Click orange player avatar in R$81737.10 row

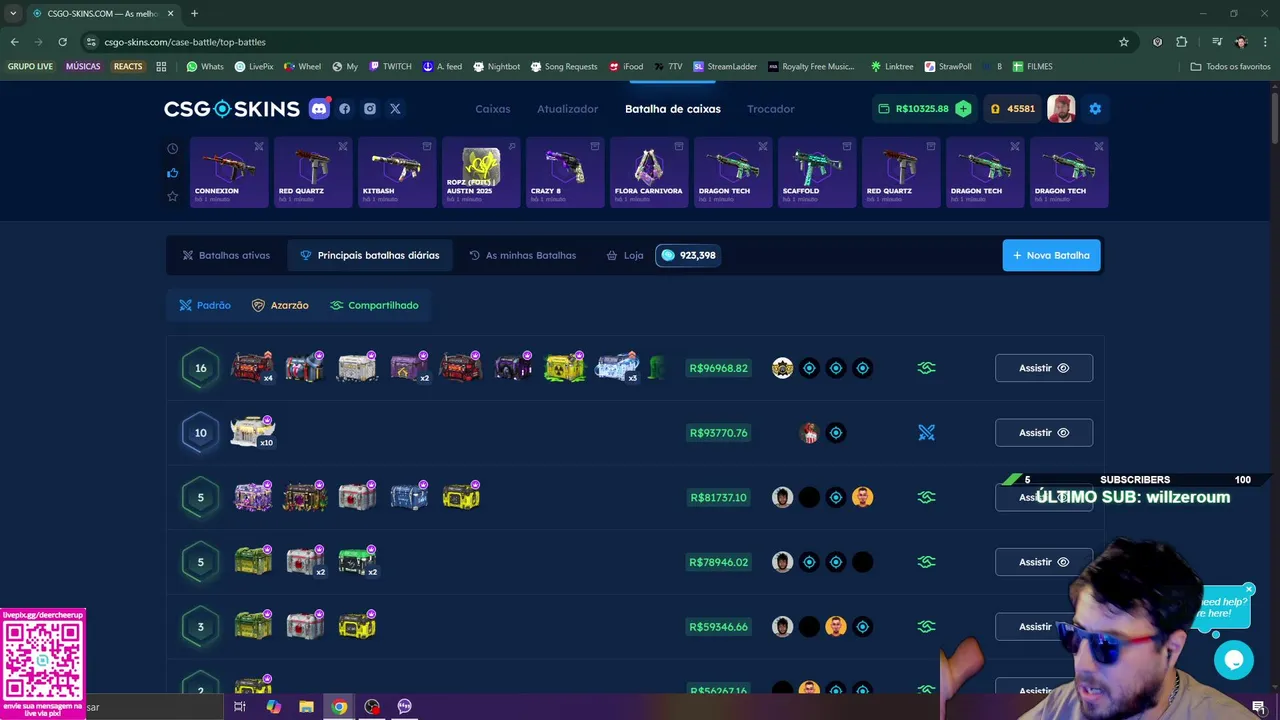862,497
